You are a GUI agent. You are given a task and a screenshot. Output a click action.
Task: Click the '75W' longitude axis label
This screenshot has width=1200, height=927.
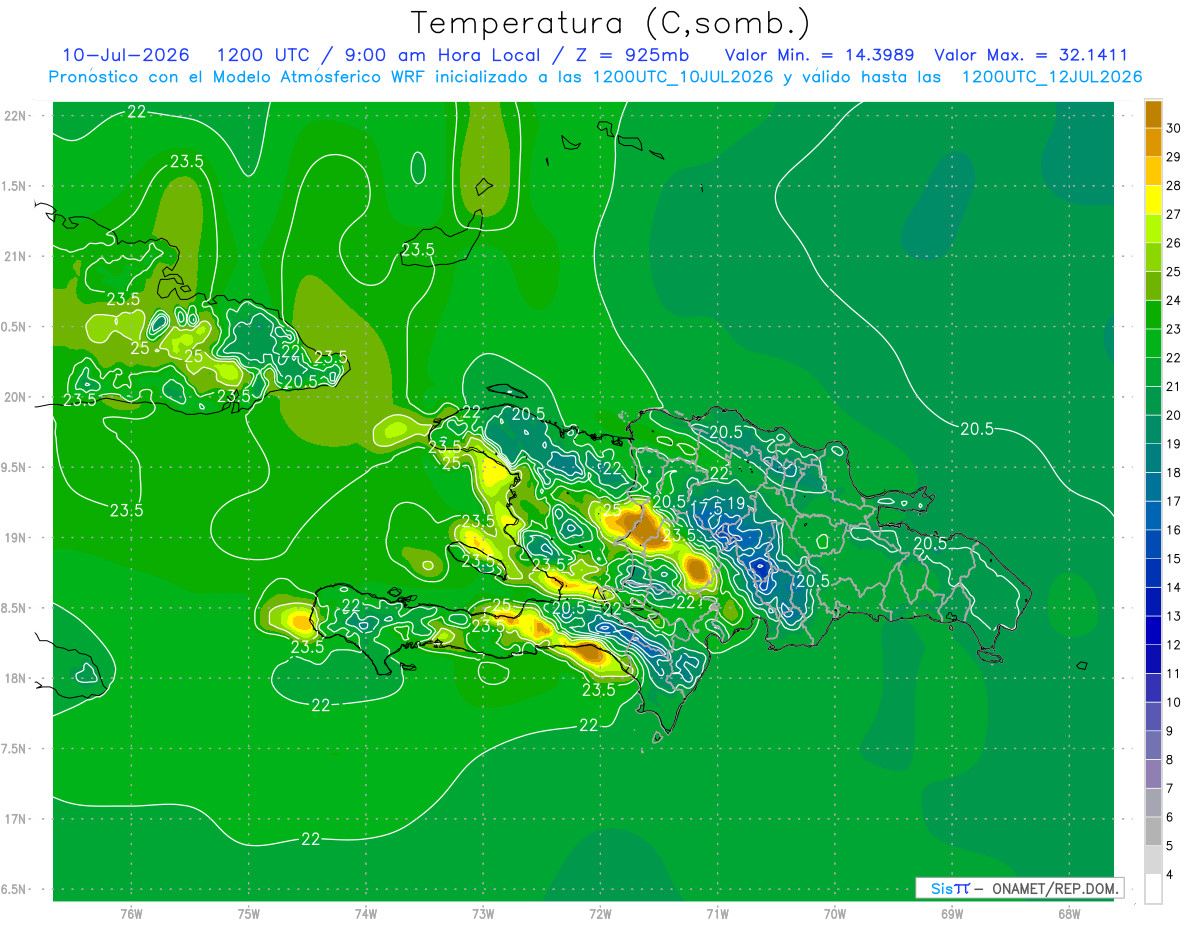249,913
